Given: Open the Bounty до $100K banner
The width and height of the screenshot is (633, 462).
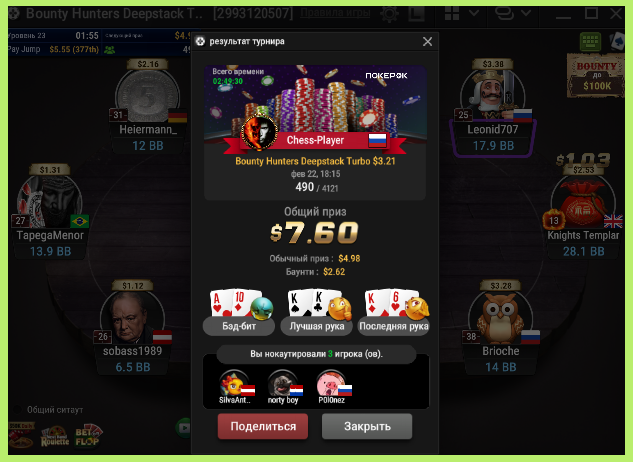Looking at the screenshot, I should (596, 76).
